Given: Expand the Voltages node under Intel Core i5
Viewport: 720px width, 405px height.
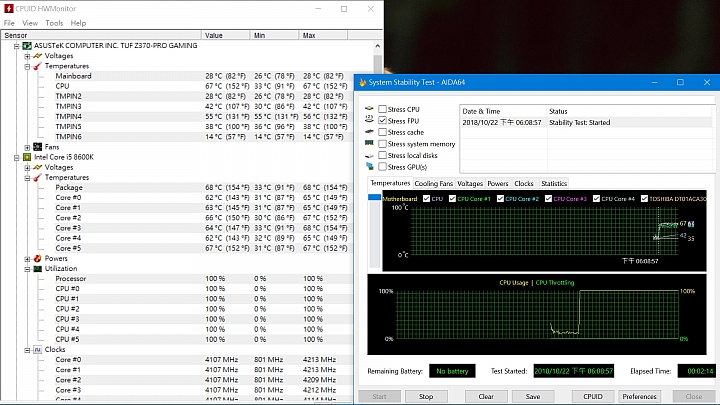Looking at the screenshot, I should [27, 168].
